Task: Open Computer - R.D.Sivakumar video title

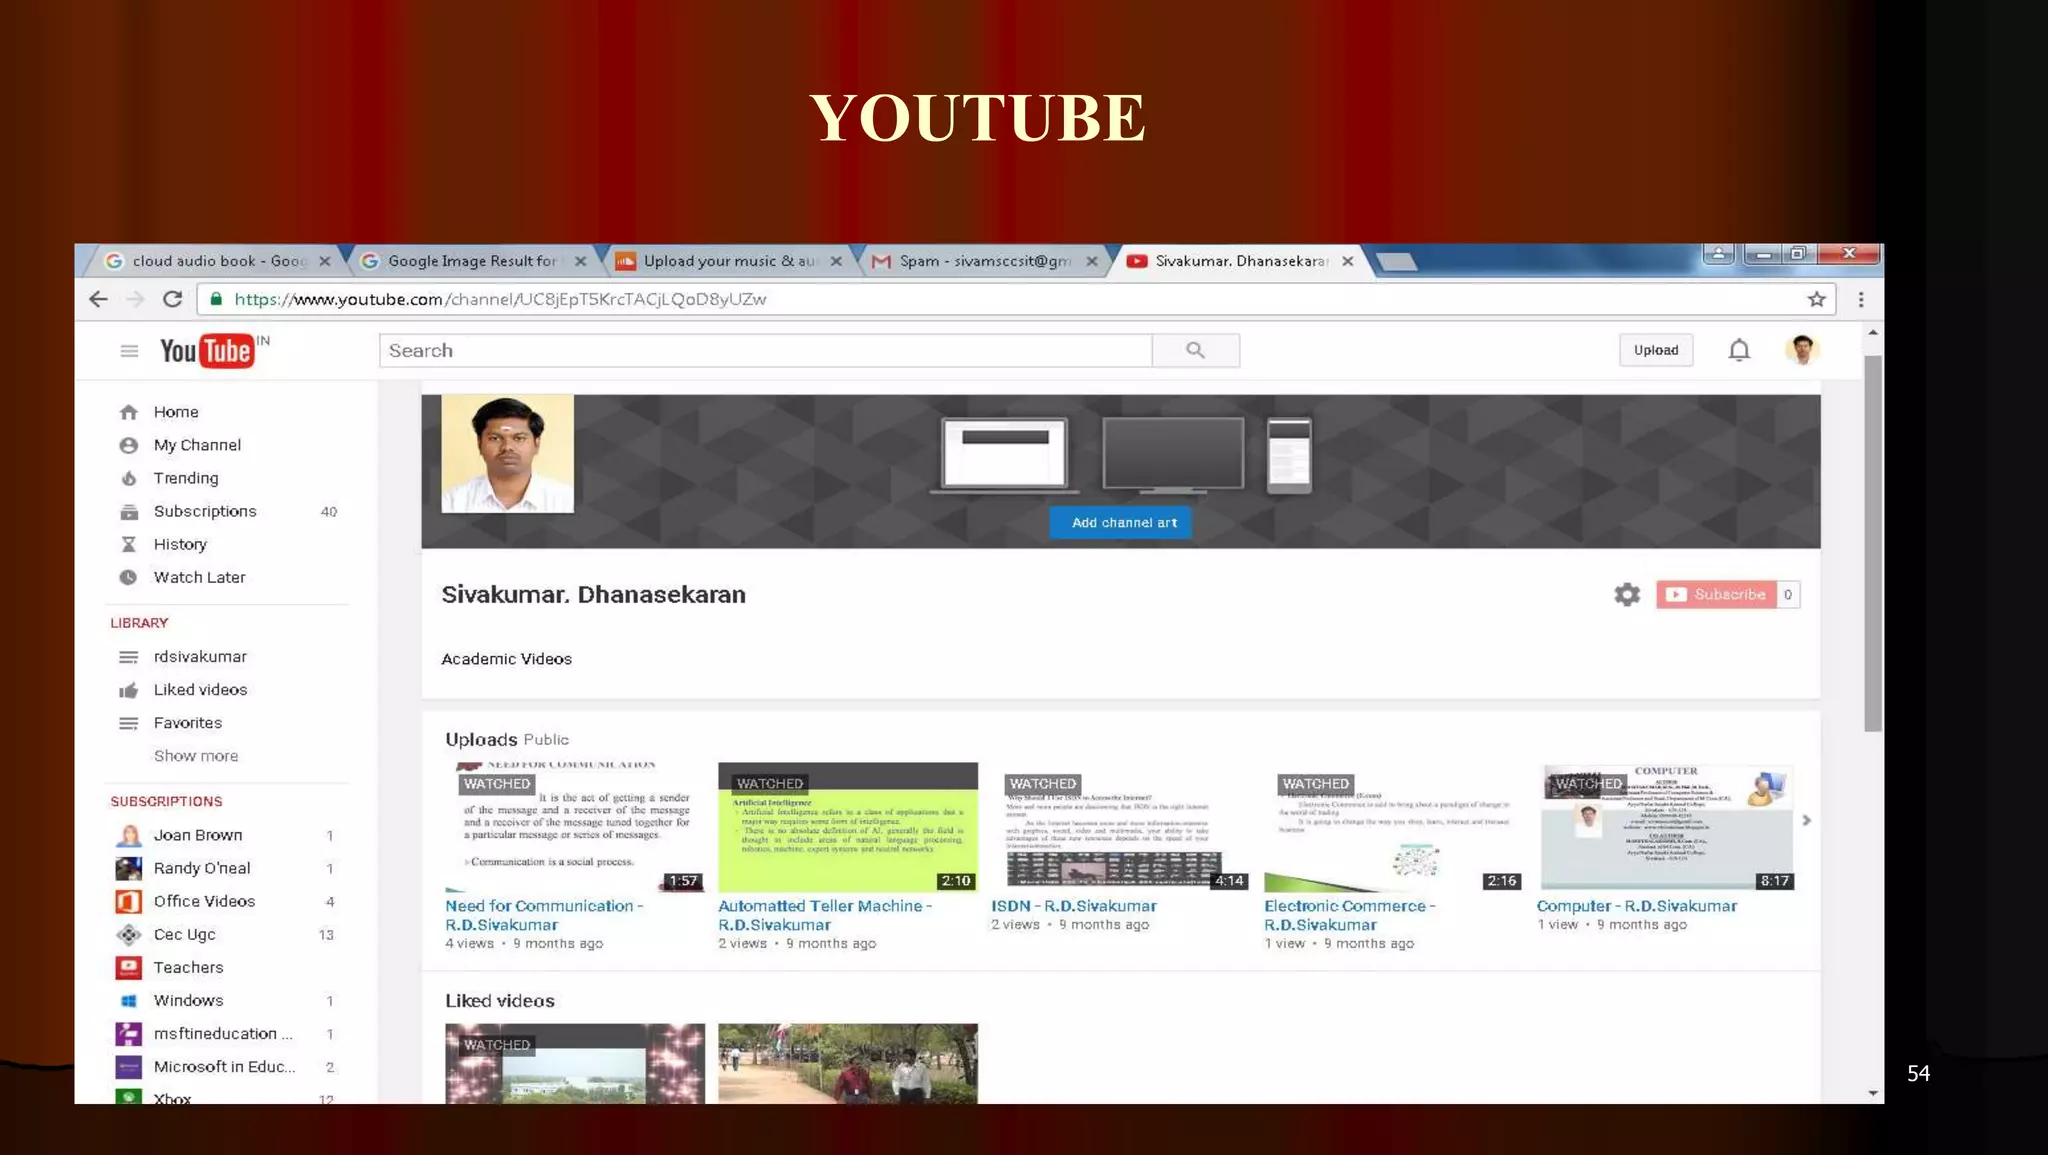Action: [1637, 906]
